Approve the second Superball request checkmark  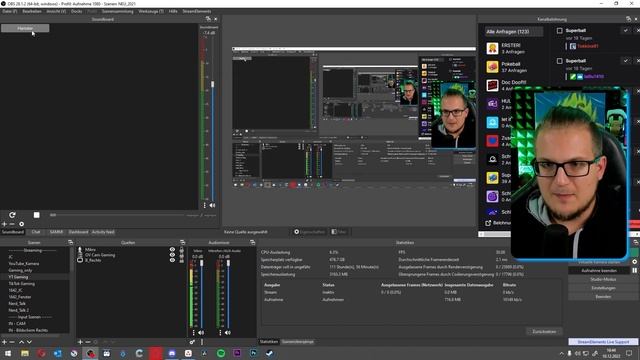pyautogui.click(x=625, y=60)
